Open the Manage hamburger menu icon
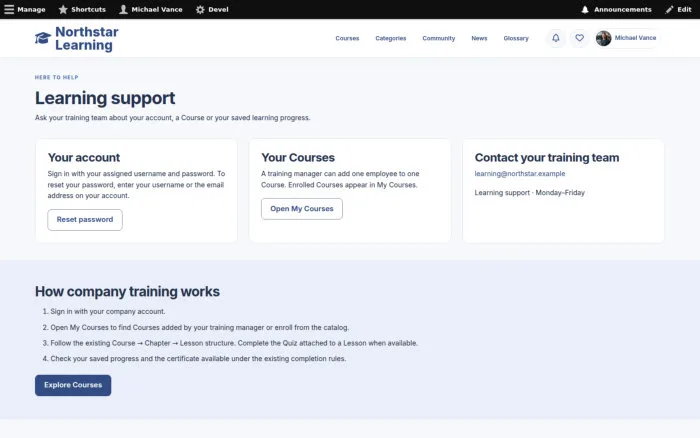 click(x=9, y=9)
